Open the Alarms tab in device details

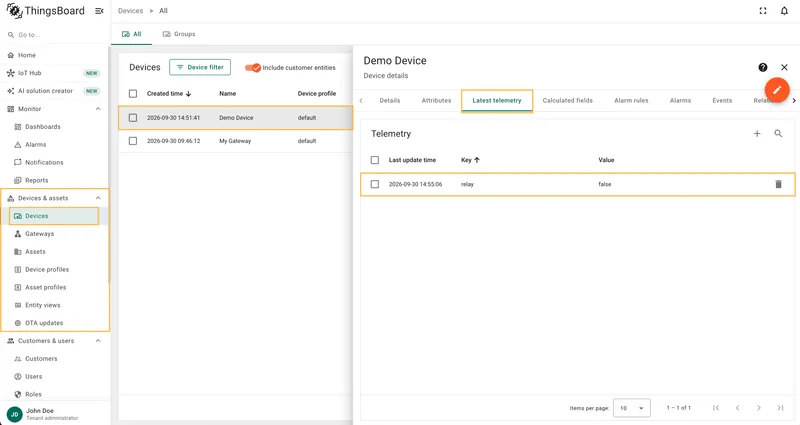point(680,101)
